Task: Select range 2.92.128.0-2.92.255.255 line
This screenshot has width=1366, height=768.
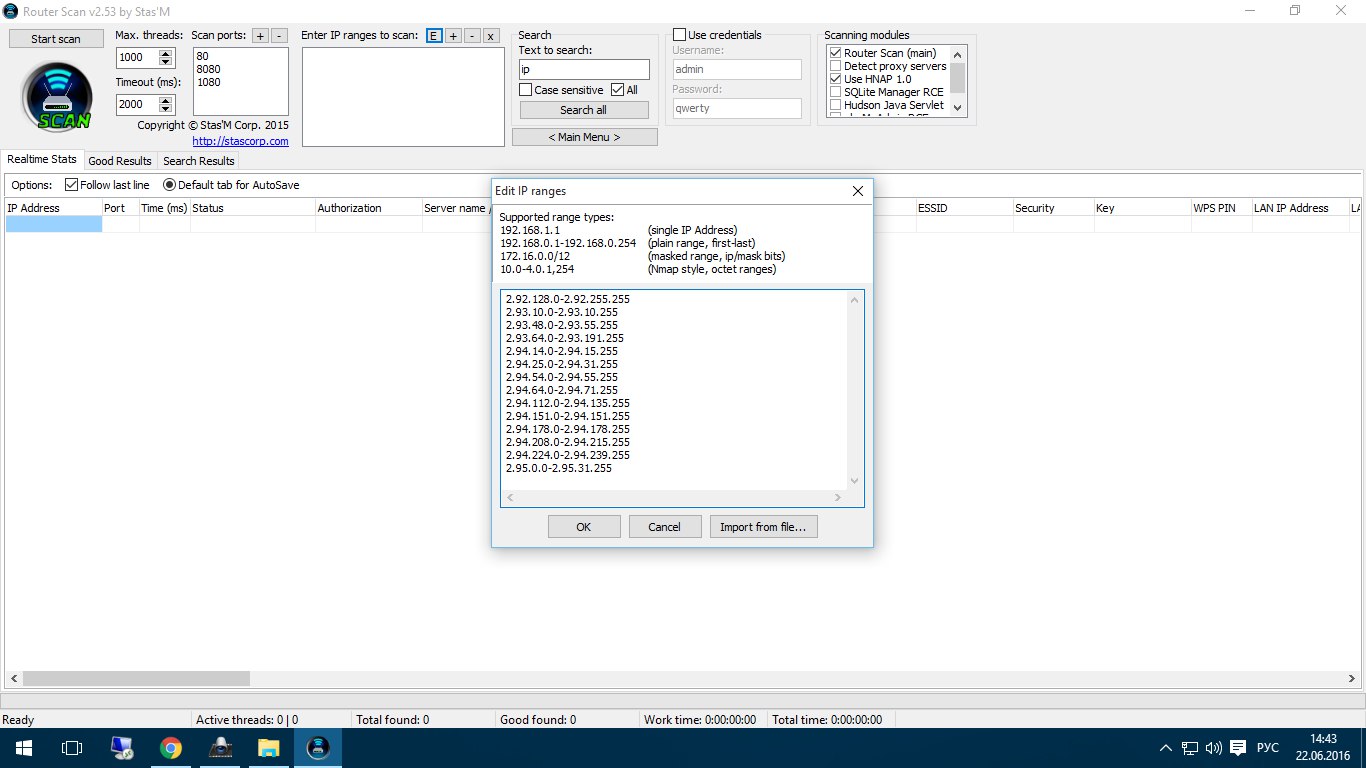Action: coord(568,299)
